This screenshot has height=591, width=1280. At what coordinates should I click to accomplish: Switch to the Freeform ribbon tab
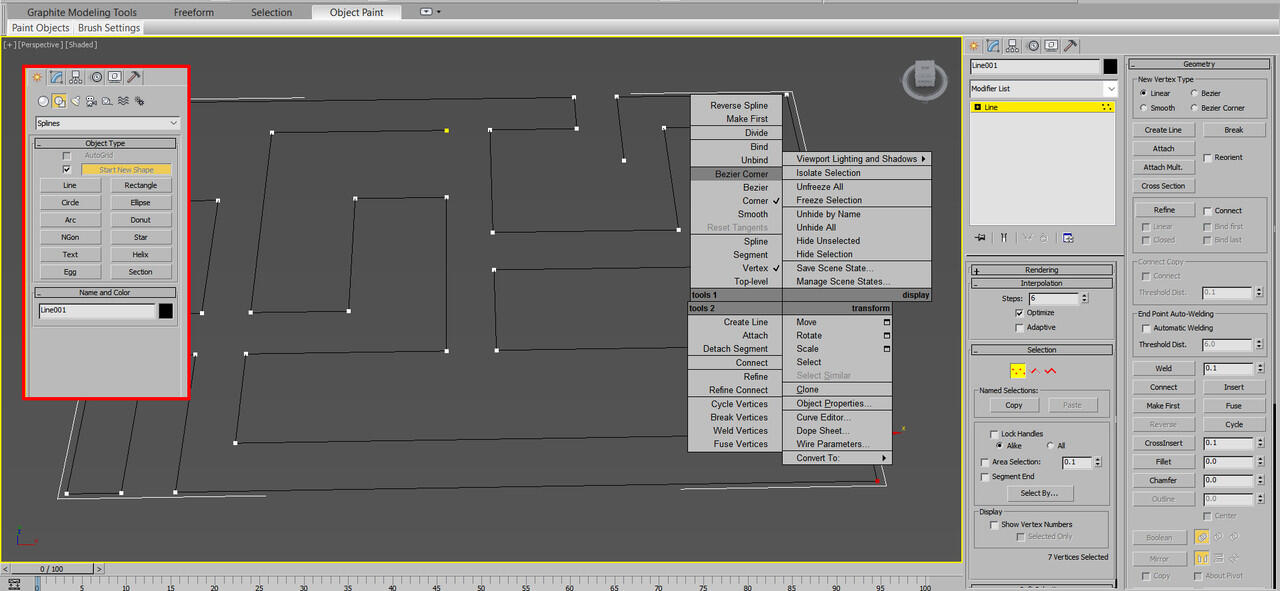(192, 12)
